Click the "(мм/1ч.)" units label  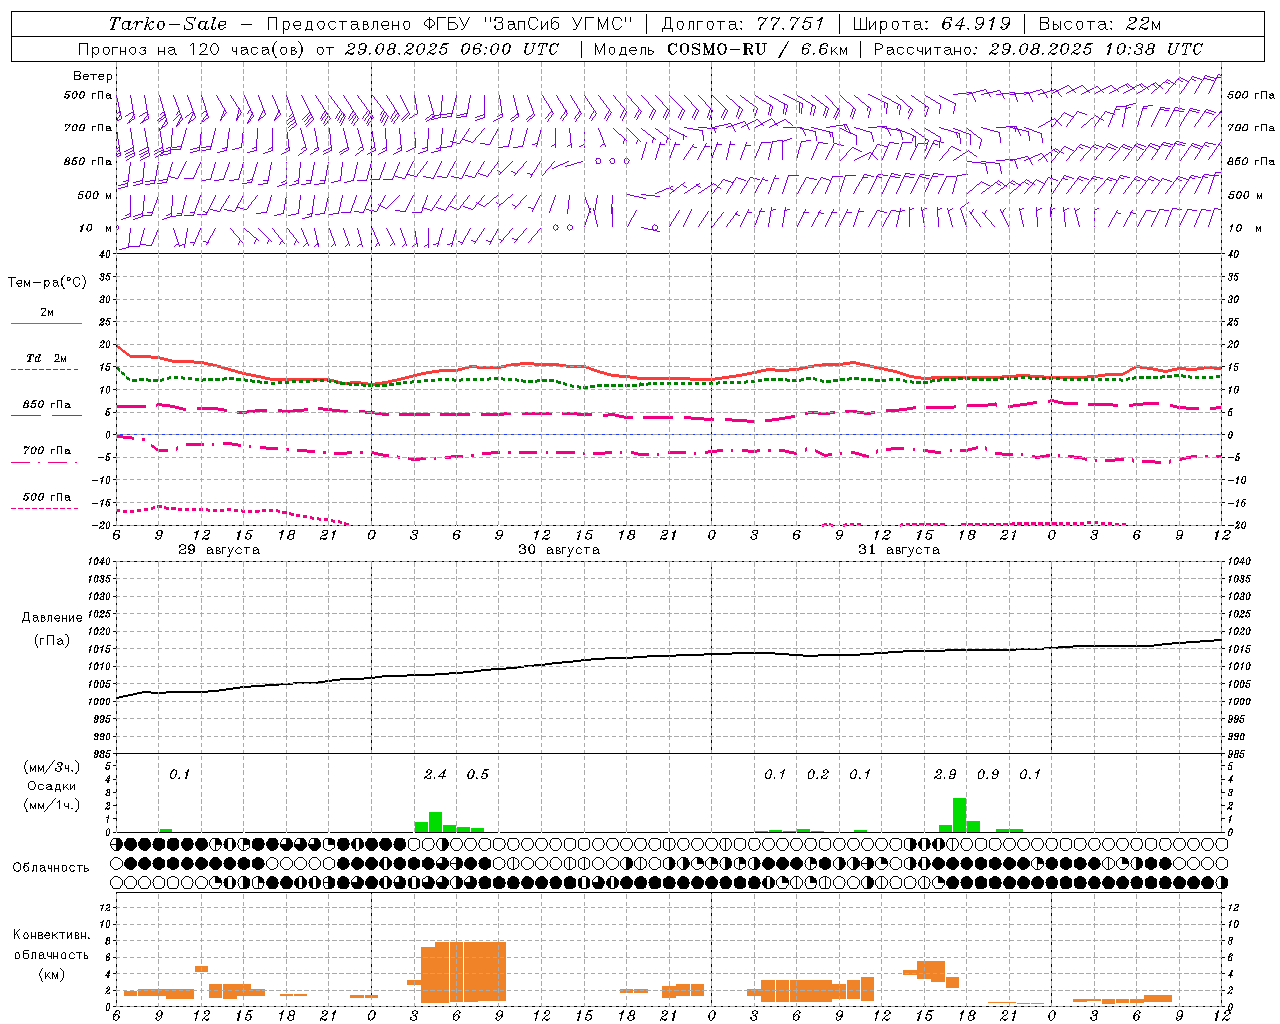[x=50, y=805]
